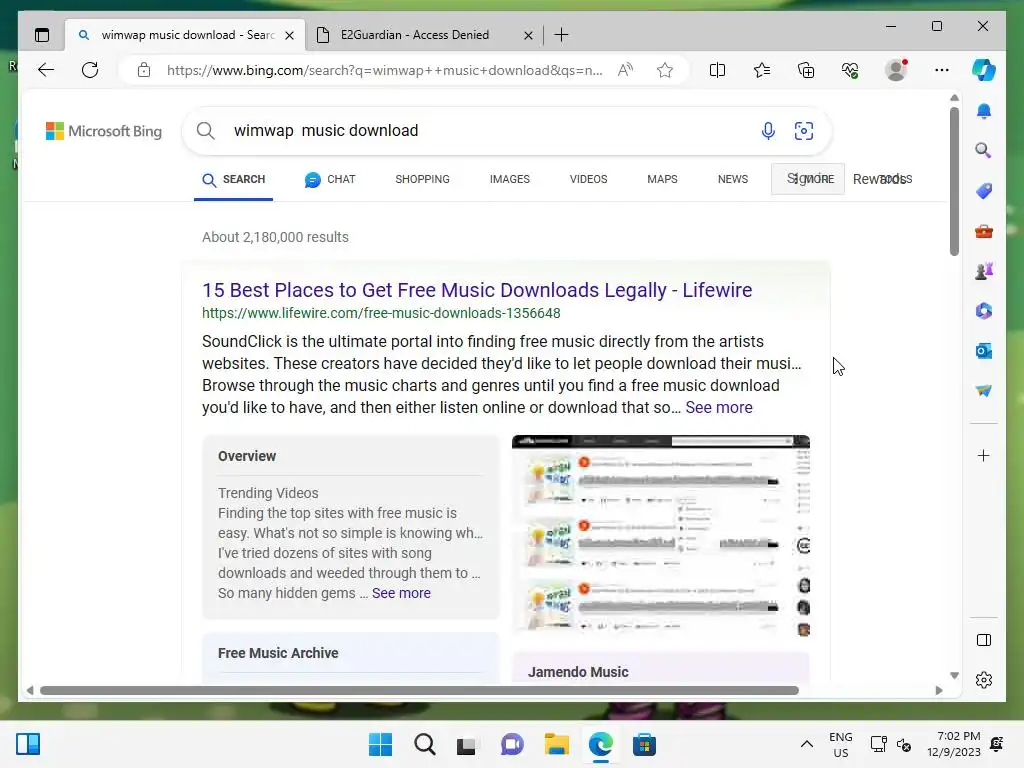
Task: Select the VIDEOS search category
Action: 588,179
